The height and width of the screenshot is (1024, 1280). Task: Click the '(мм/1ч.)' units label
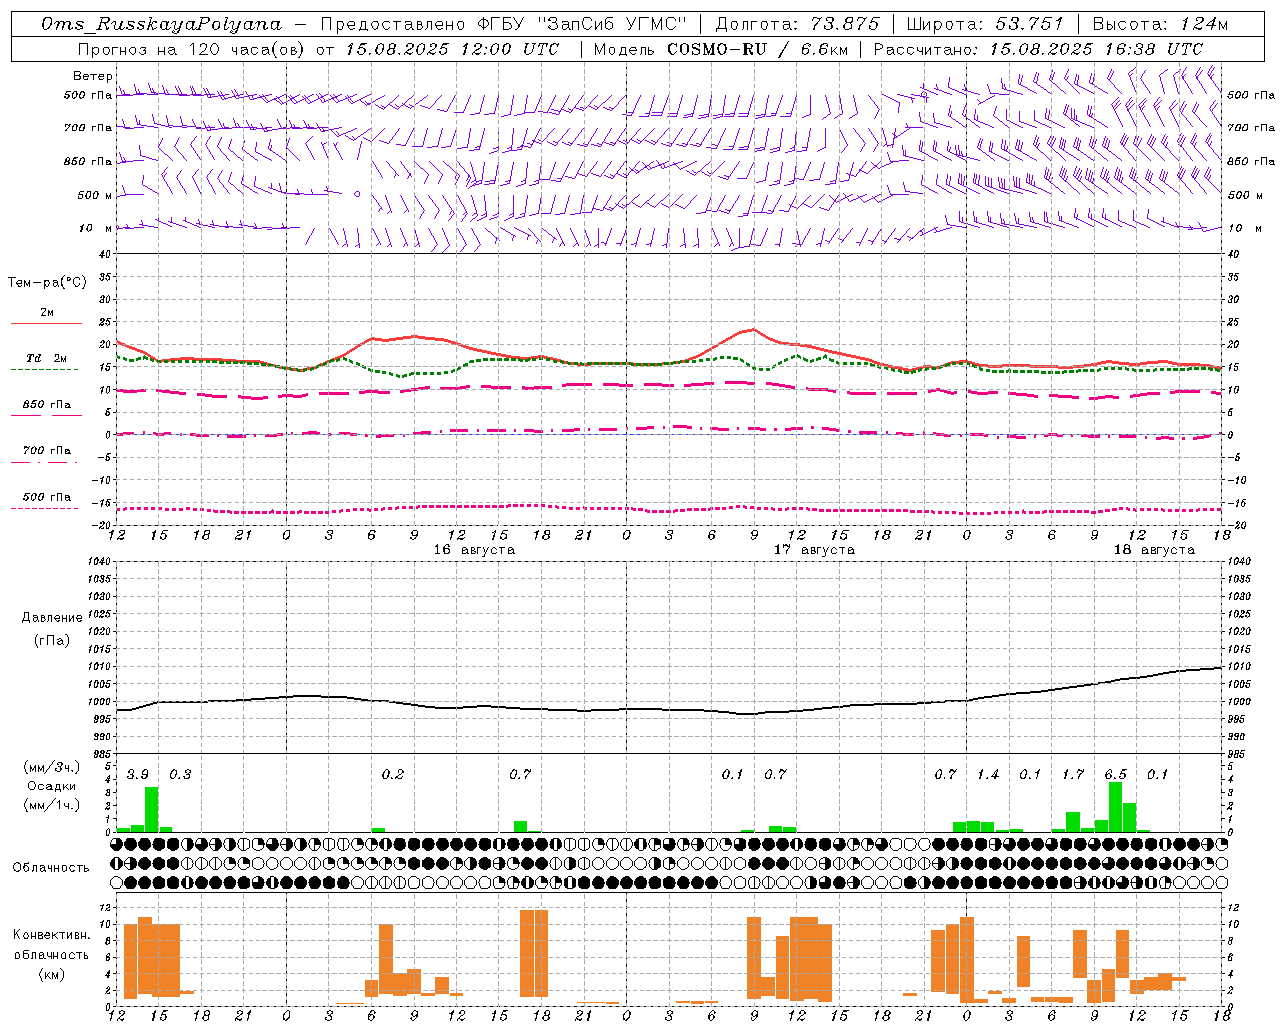[x=52, y=805]
